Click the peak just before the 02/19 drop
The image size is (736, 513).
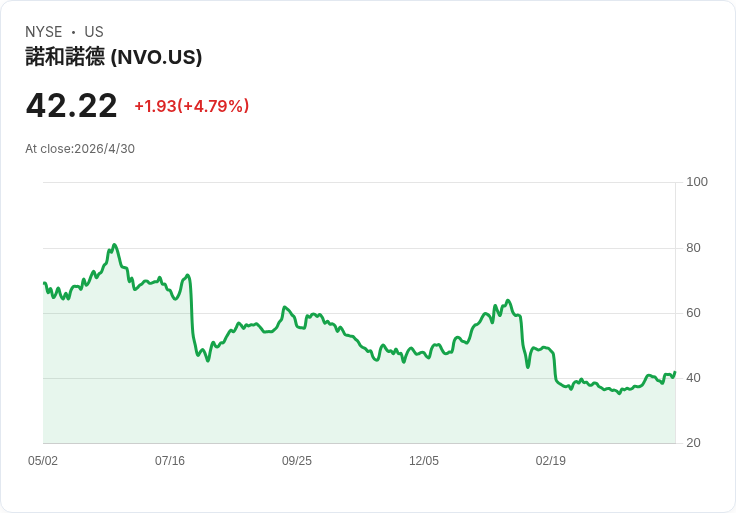[x=508, y=300]
